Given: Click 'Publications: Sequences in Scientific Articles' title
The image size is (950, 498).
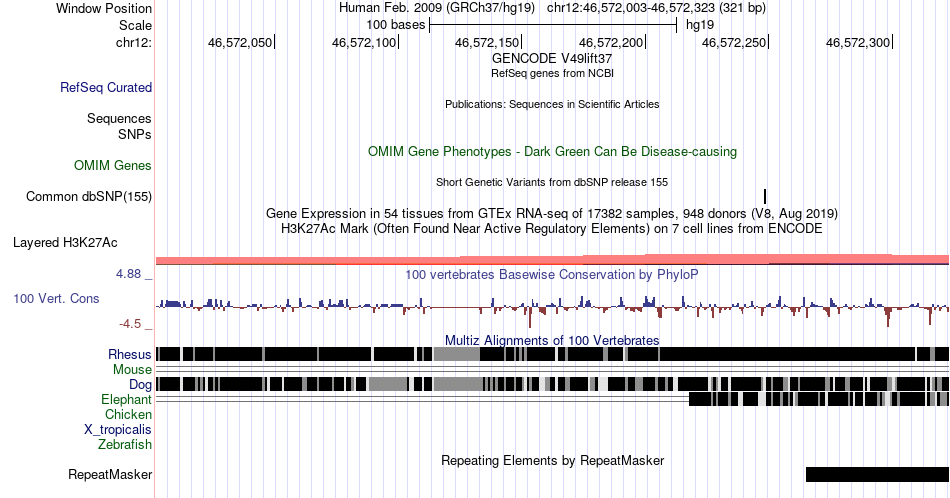Looking at the screenshot, I should click(x=552, y=104).
